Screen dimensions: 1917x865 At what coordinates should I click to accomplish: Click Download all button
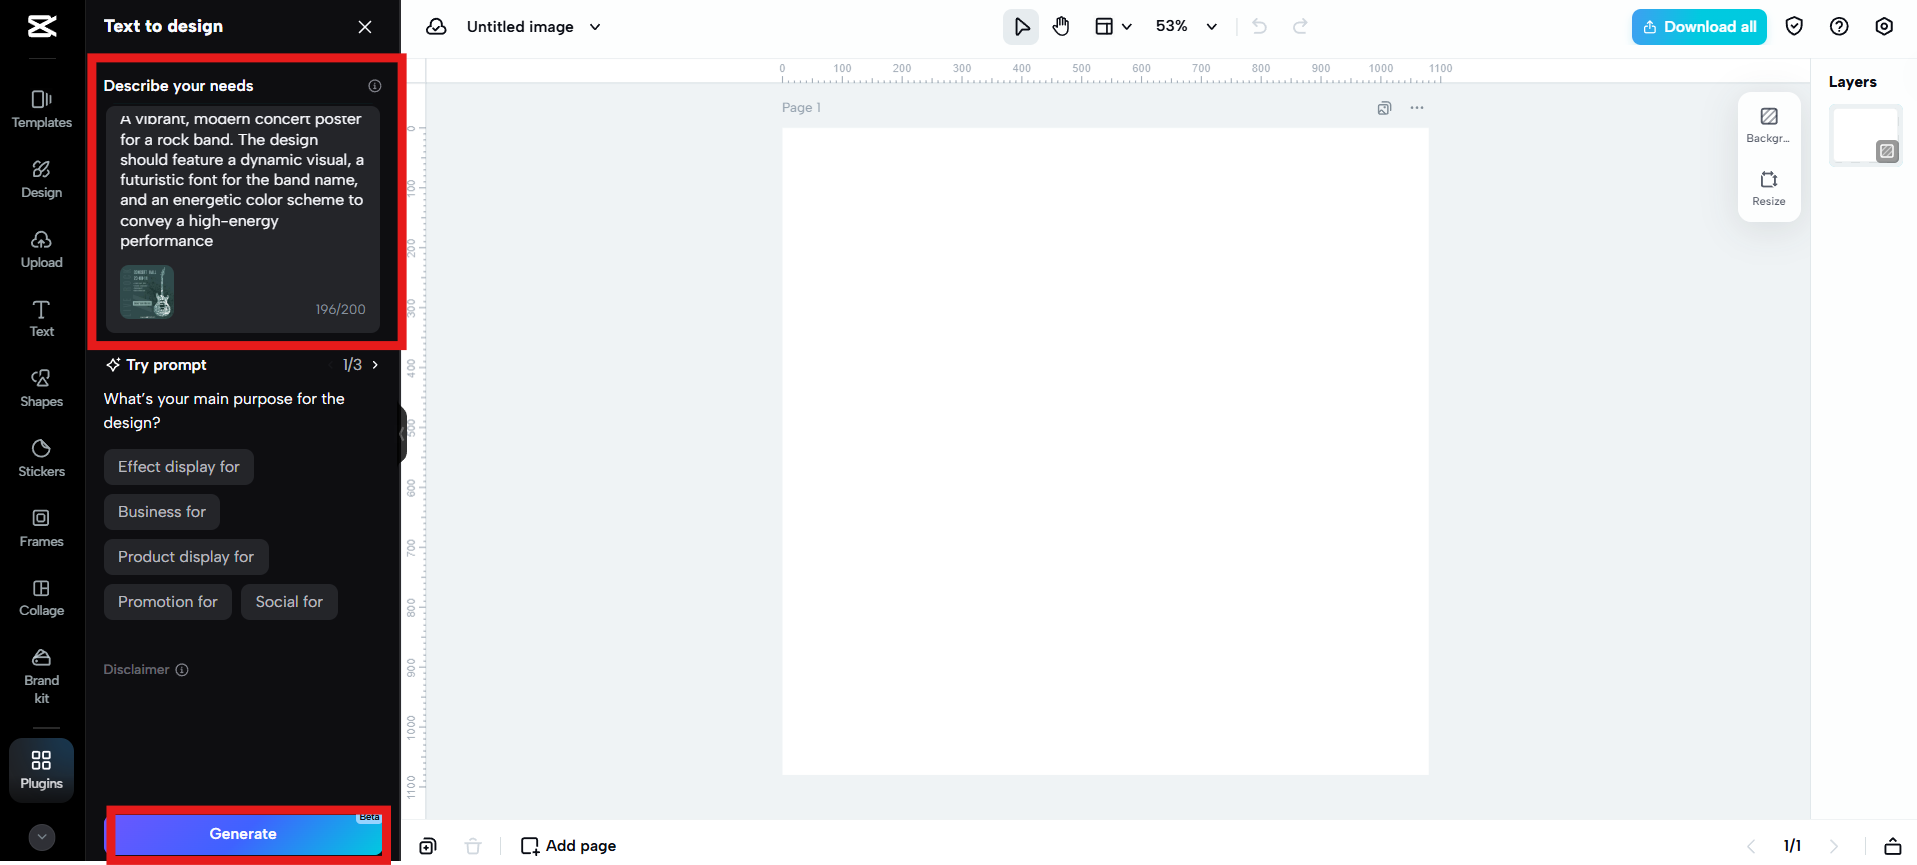point(1699,27)
